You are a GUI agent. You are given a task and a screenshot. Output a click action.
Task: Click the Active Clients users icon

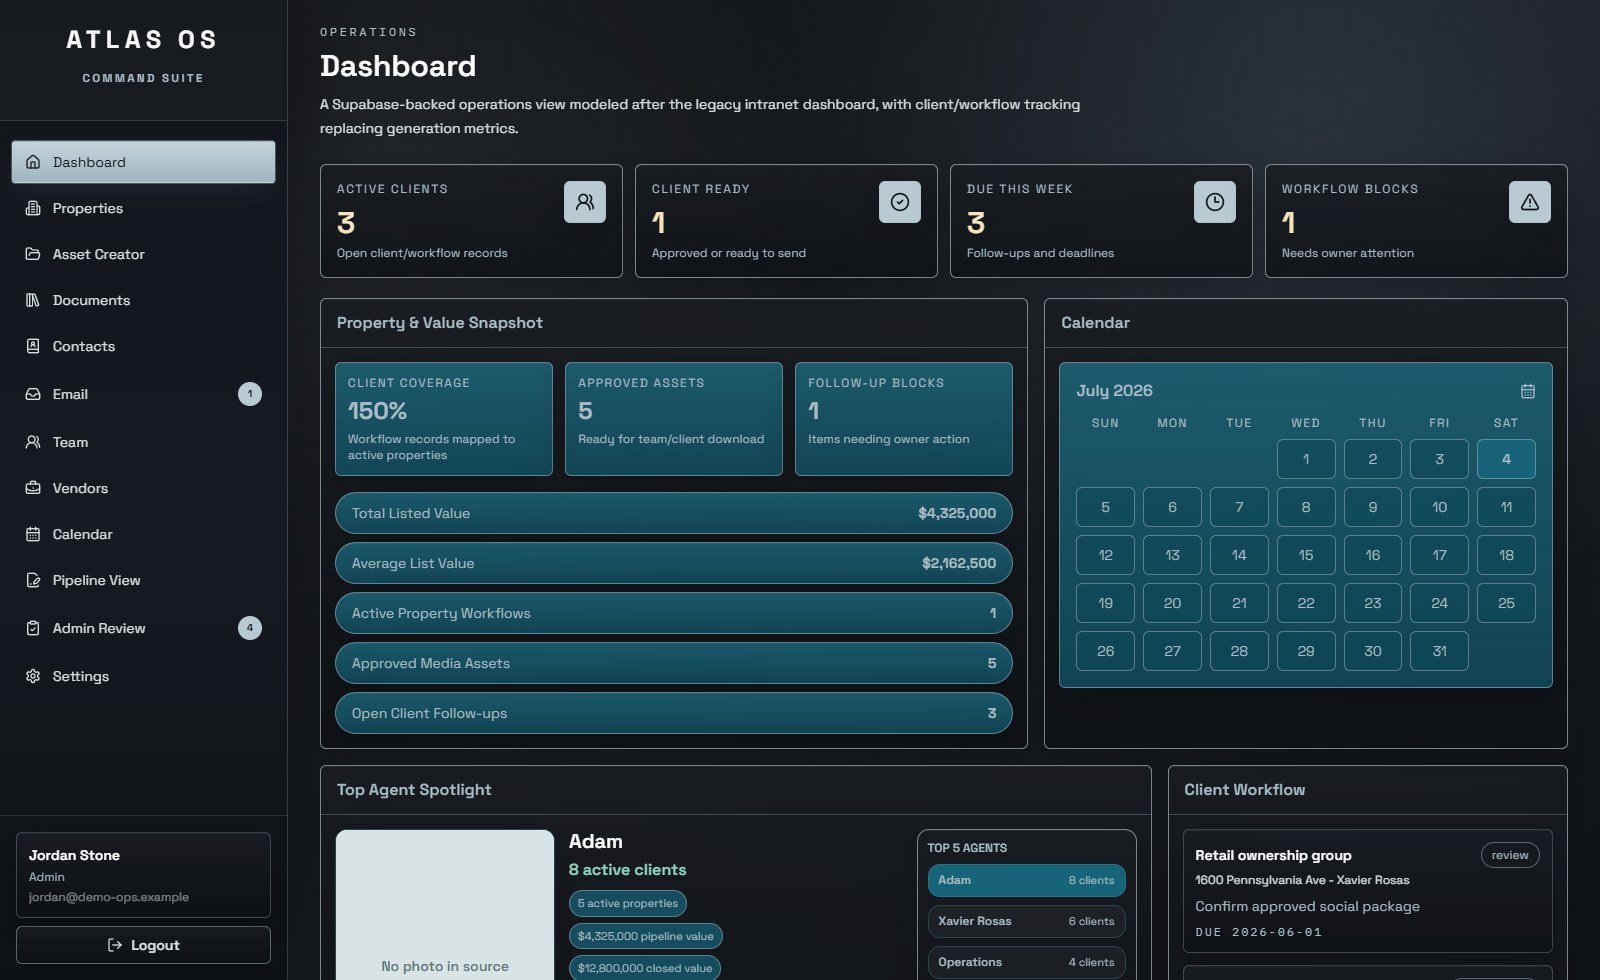(585, 202)
